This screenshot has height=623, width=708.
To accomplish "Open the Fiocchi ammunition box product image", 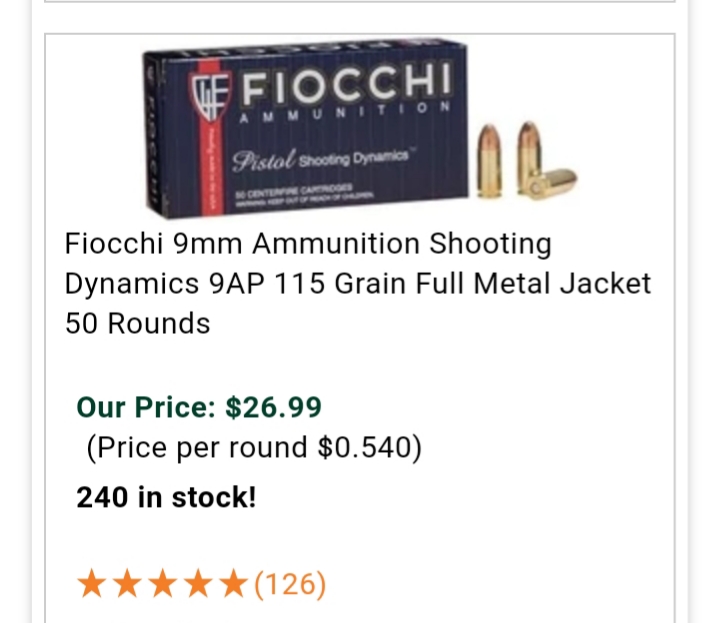I will click(x=360, y=129).
